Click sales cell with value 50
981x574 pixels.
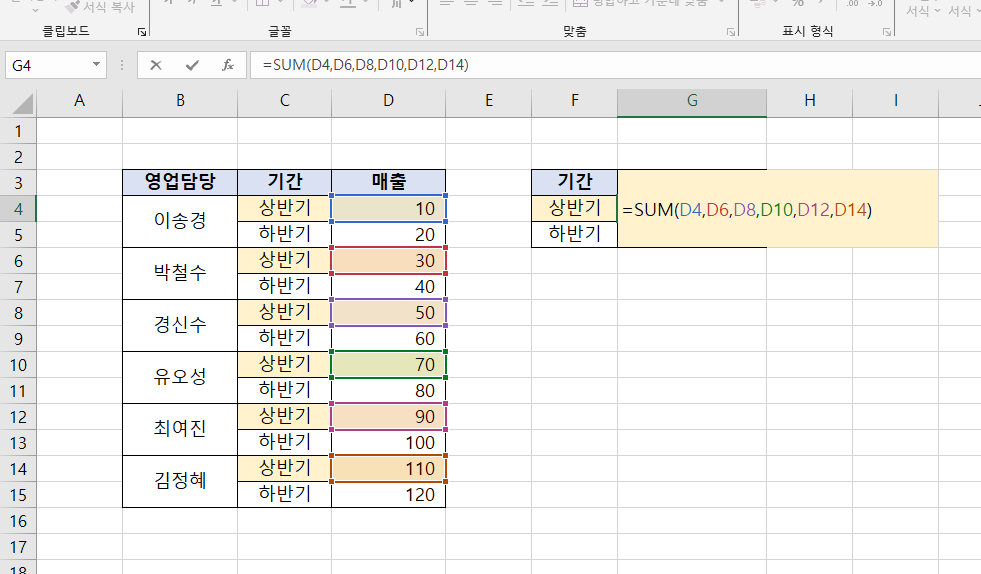coord(389,312)
